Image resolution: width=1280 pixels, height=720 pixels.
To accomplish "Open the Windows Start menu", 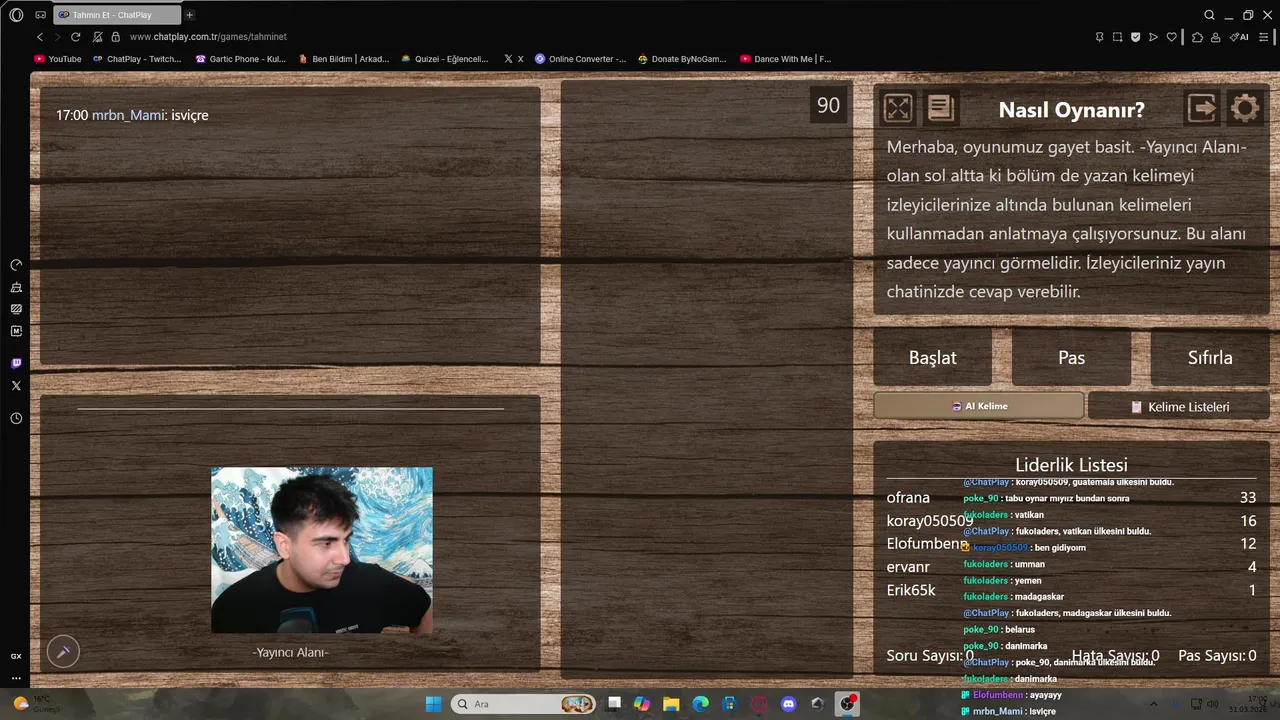I will [433, 704].
